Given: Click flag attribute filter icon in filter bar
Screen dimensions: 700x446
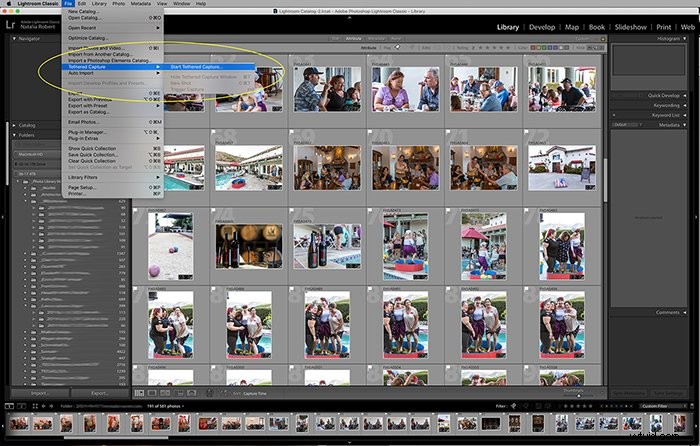Looking at the screenshot, I should click(397, 47).
